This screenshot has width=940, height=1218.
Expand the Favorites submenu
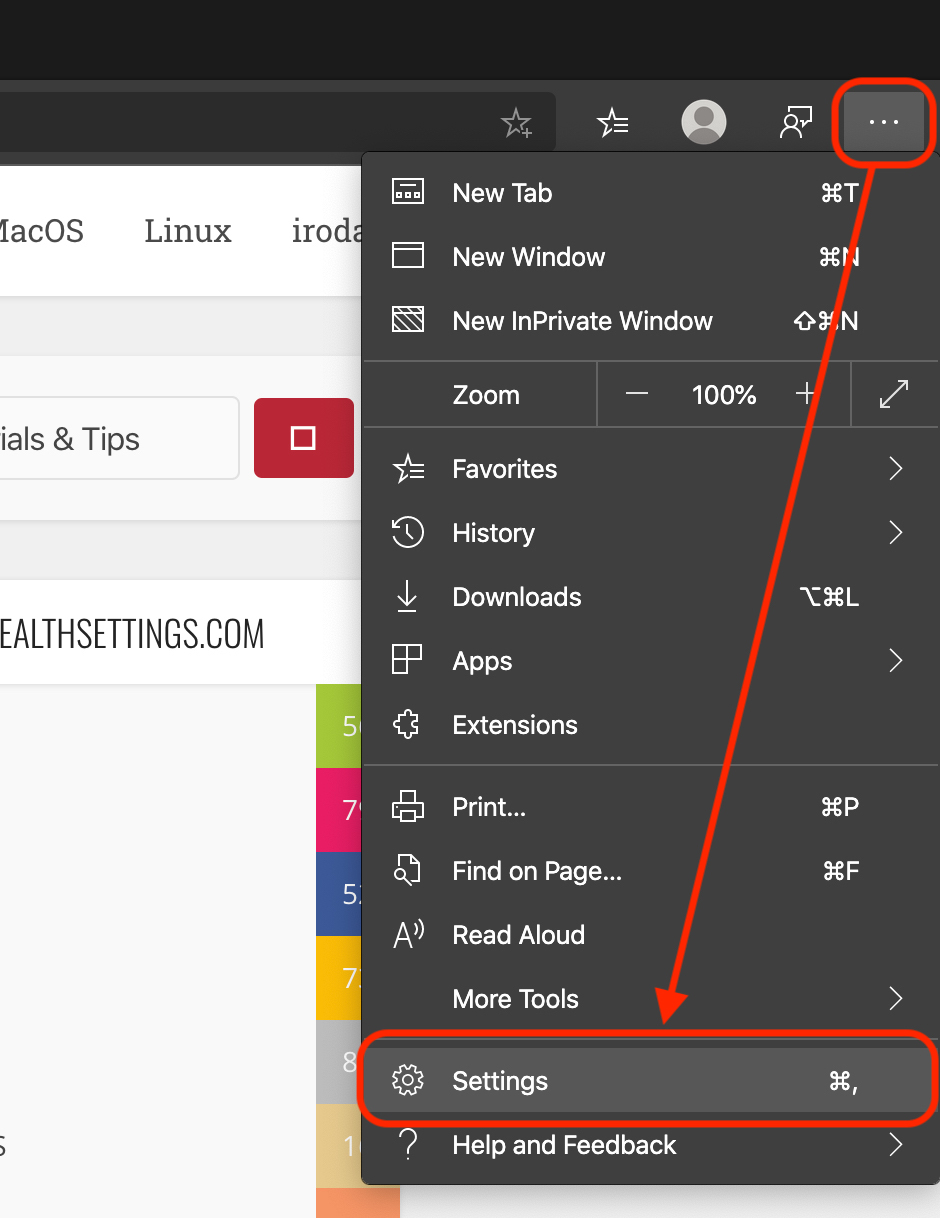895,469
